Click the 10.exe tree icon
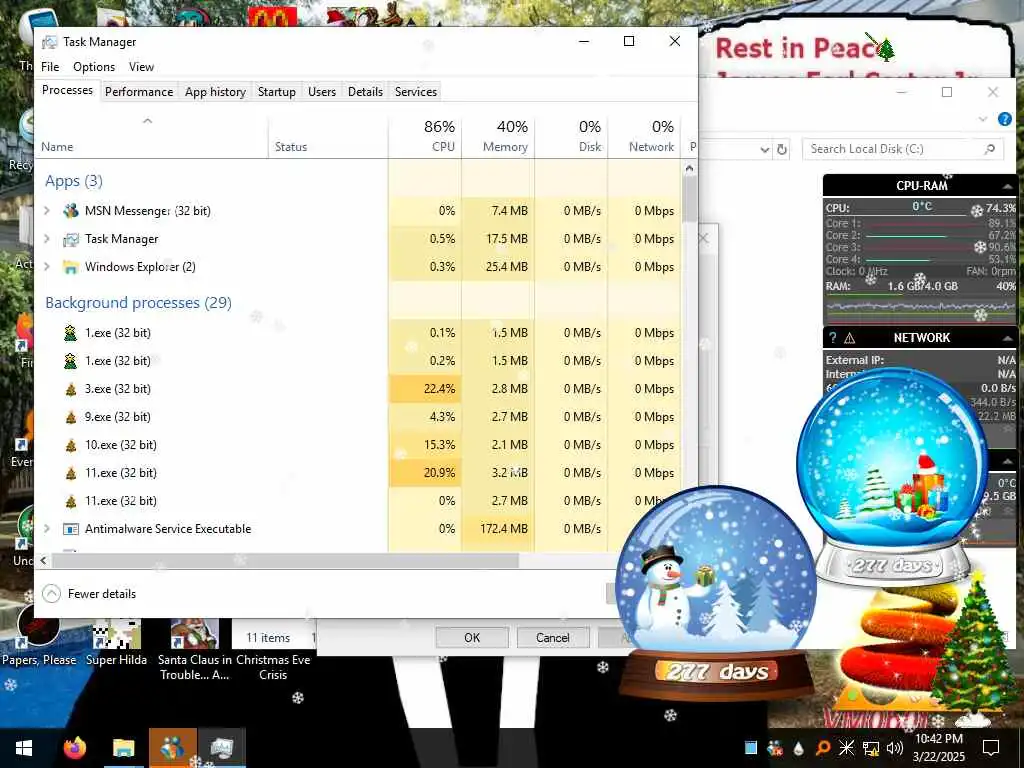Viewport: 1024px width, 768px height. 71,445
